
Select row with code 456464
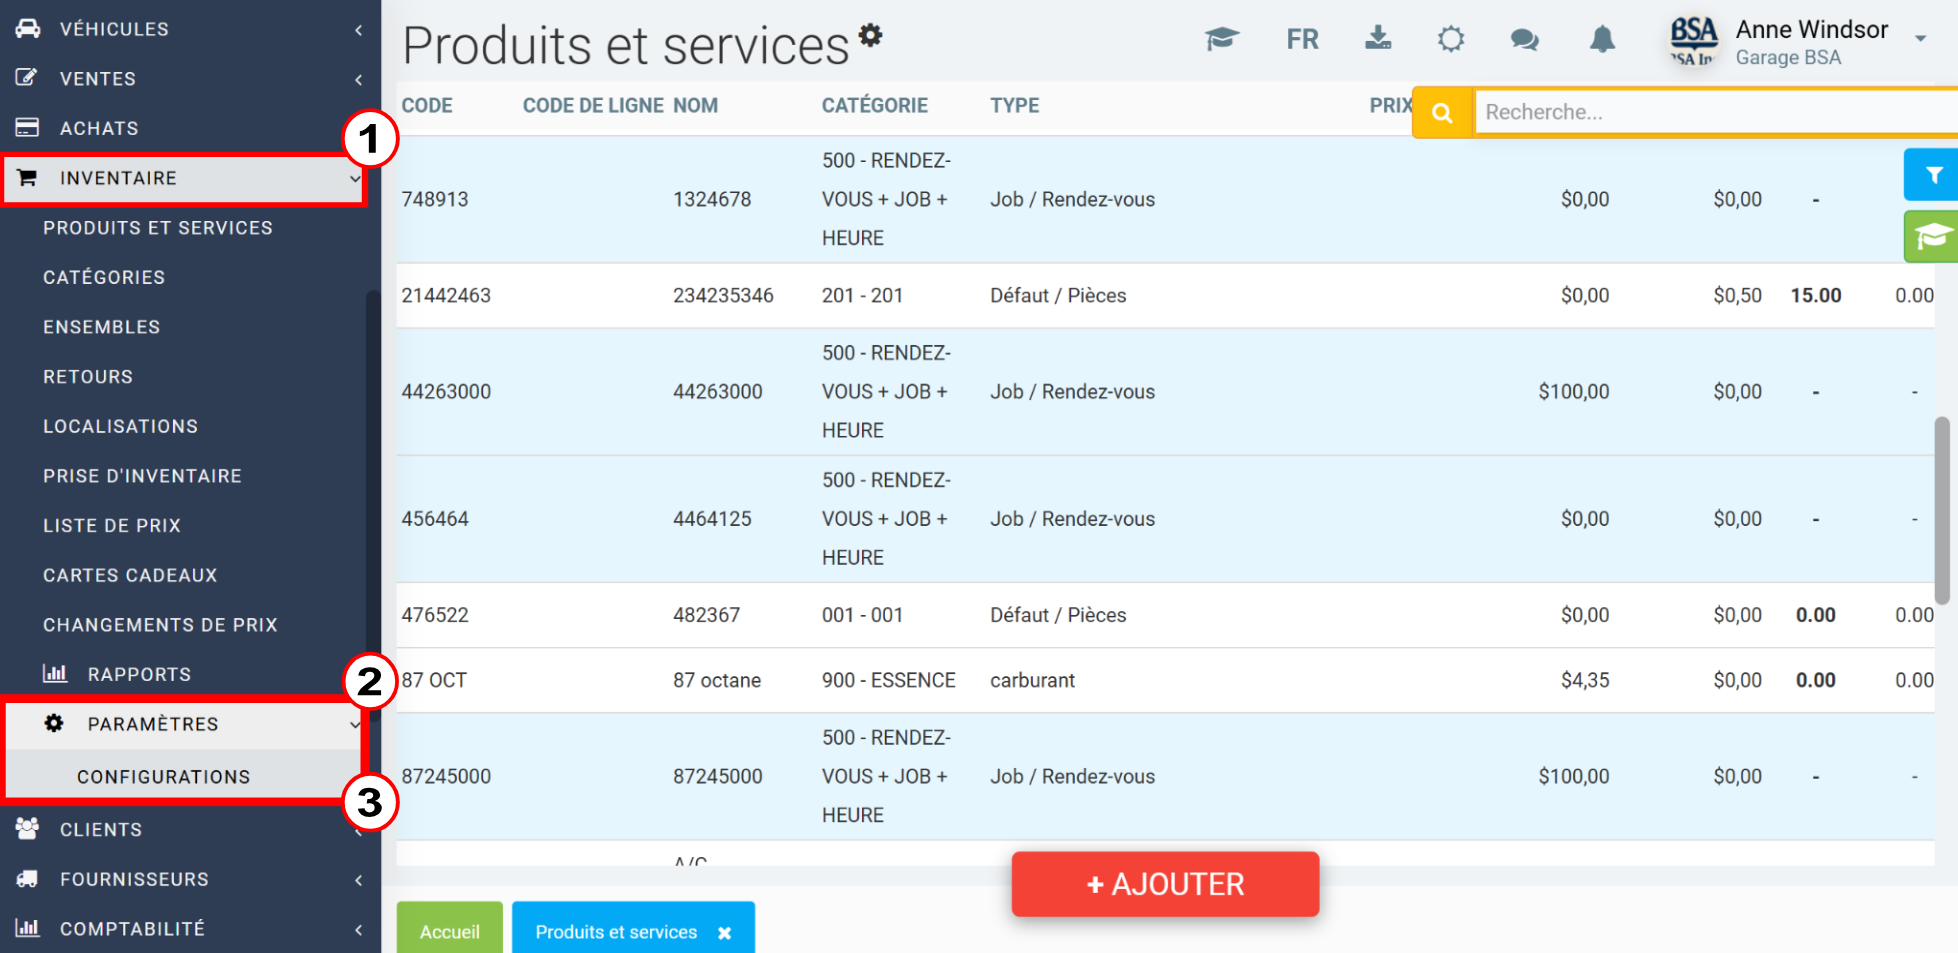pos(1166,519)
